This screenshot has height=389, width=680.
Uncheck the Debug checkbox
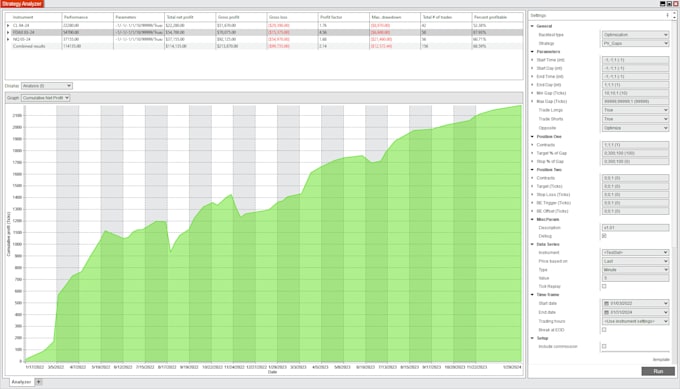tap(604, 236)
